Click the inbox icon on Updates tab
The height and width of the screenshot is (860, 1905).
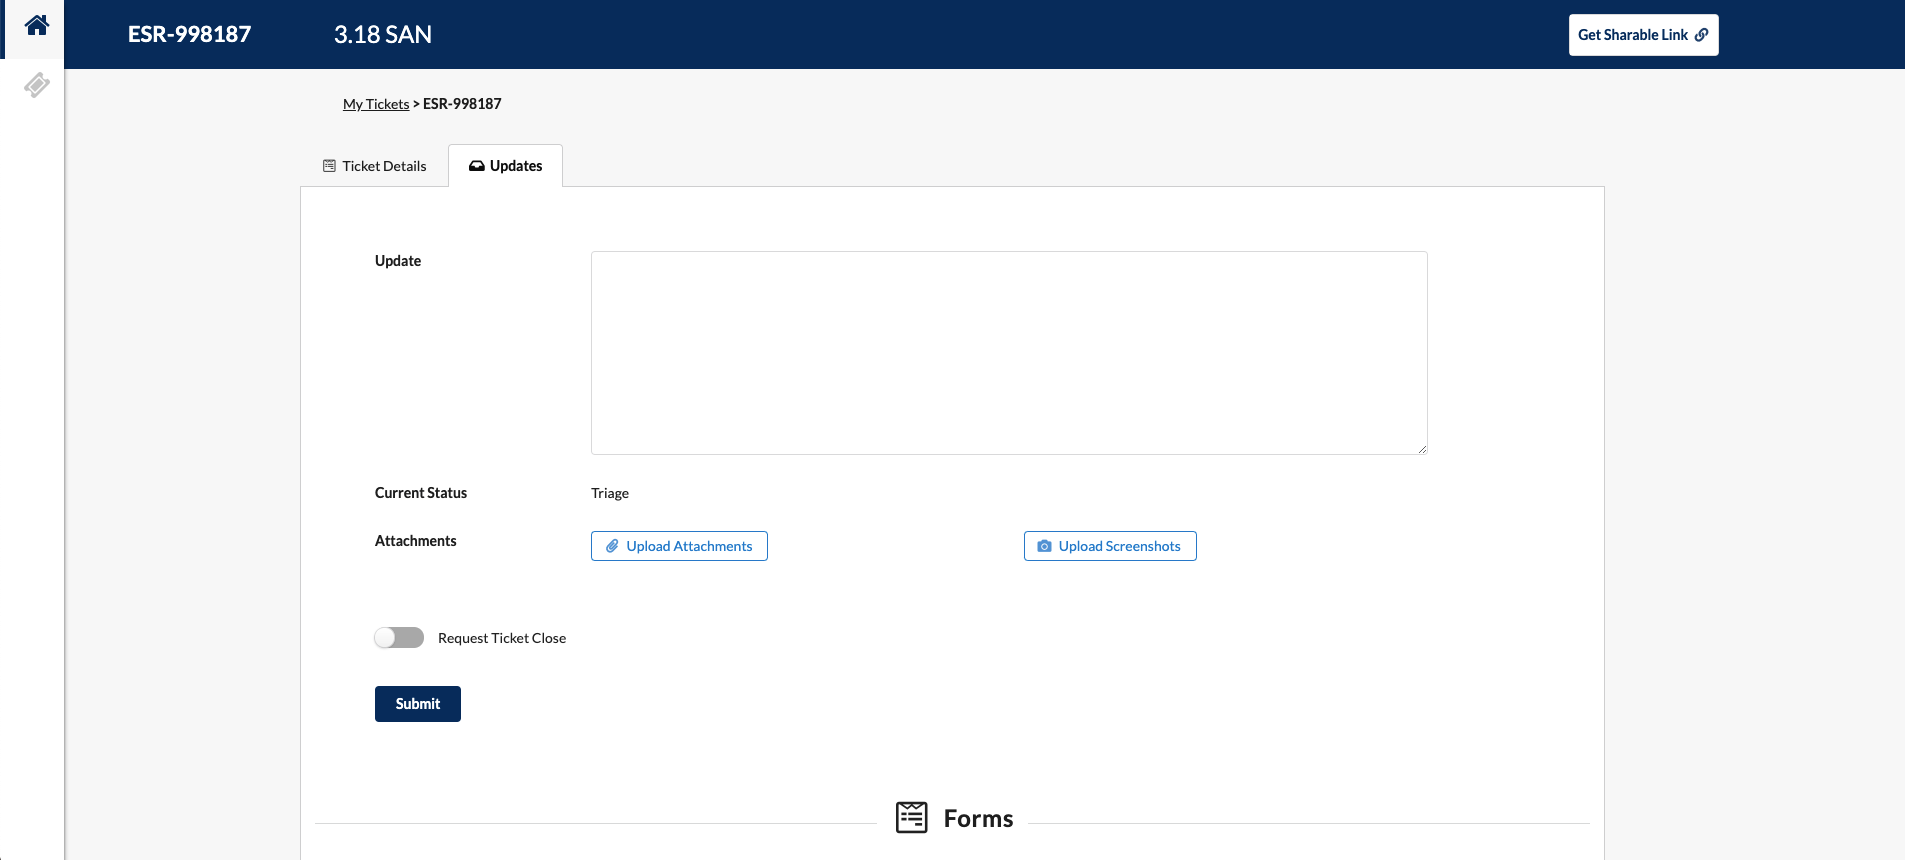click(477, 166)
